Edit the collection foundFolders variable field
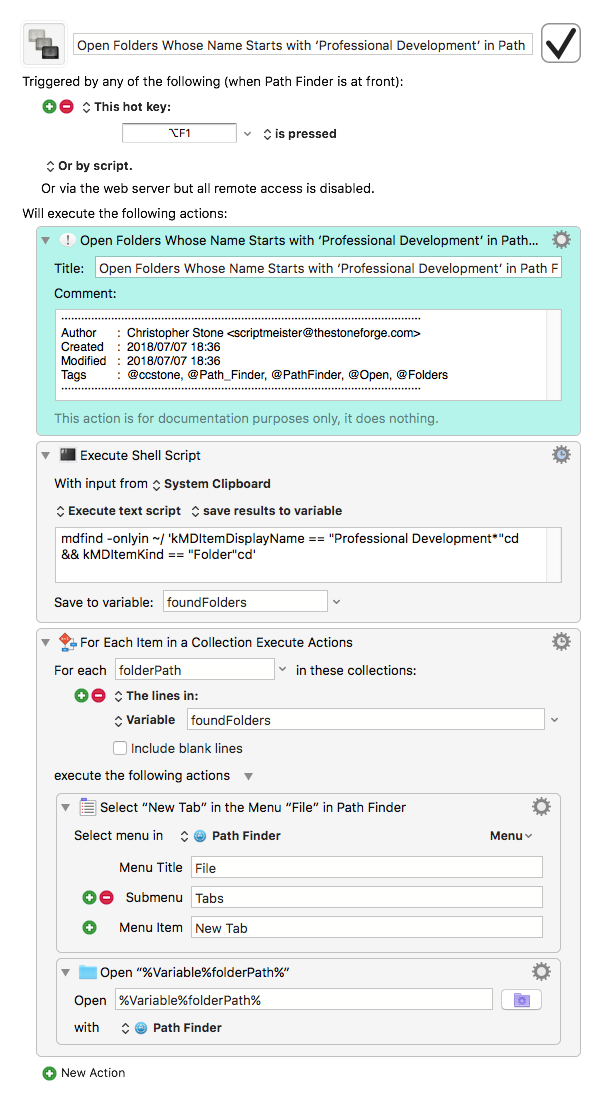Image resolution: width=601 pixels, height=1101 pixels. (x=366, y=720)
